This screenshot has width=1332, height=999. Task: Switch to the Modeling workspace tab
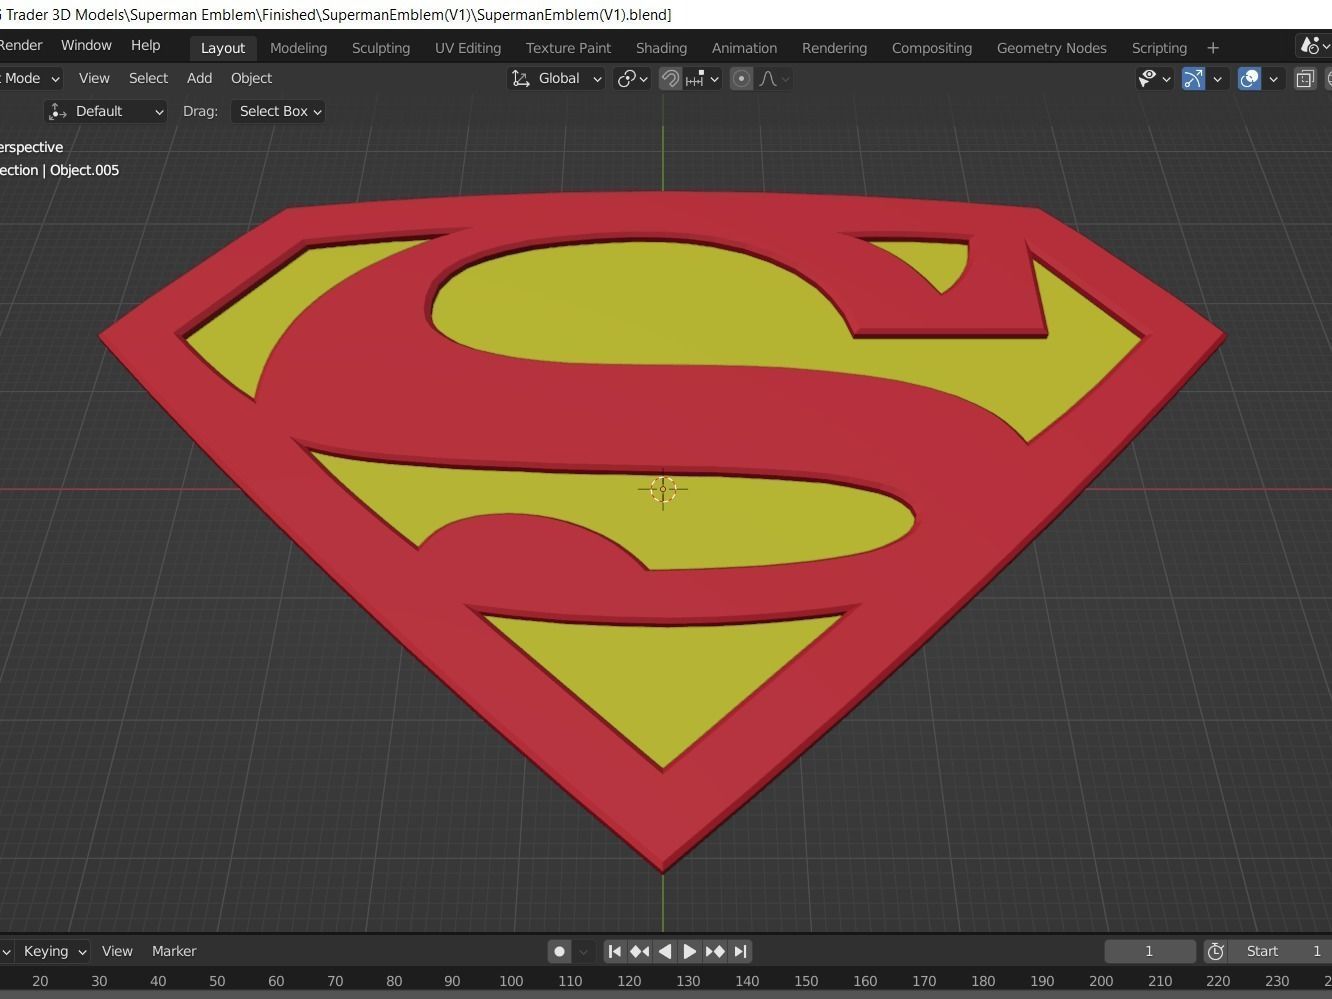(x=298, y=48)
